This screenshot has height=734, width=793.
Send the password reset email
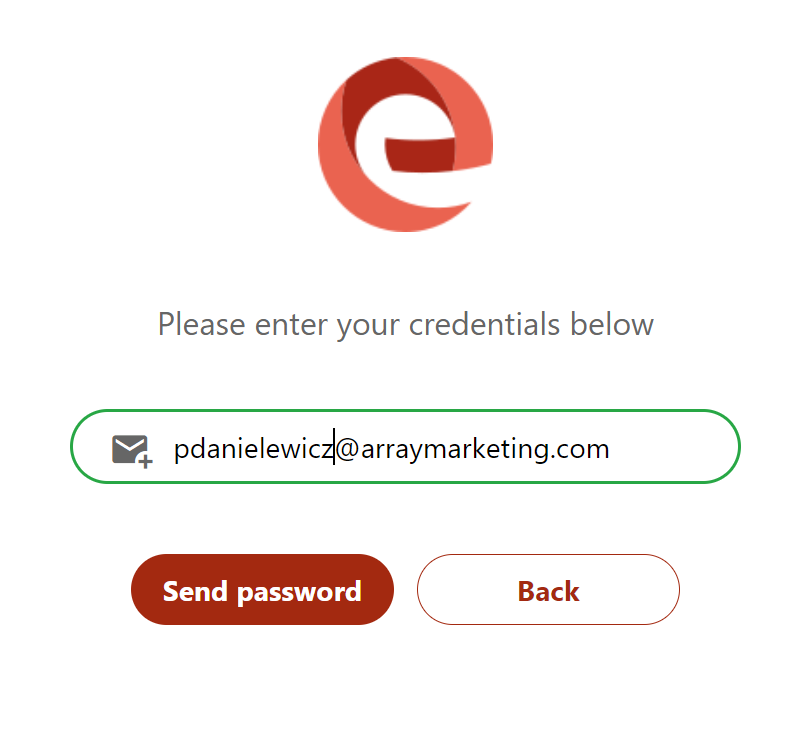pos(262,589)
